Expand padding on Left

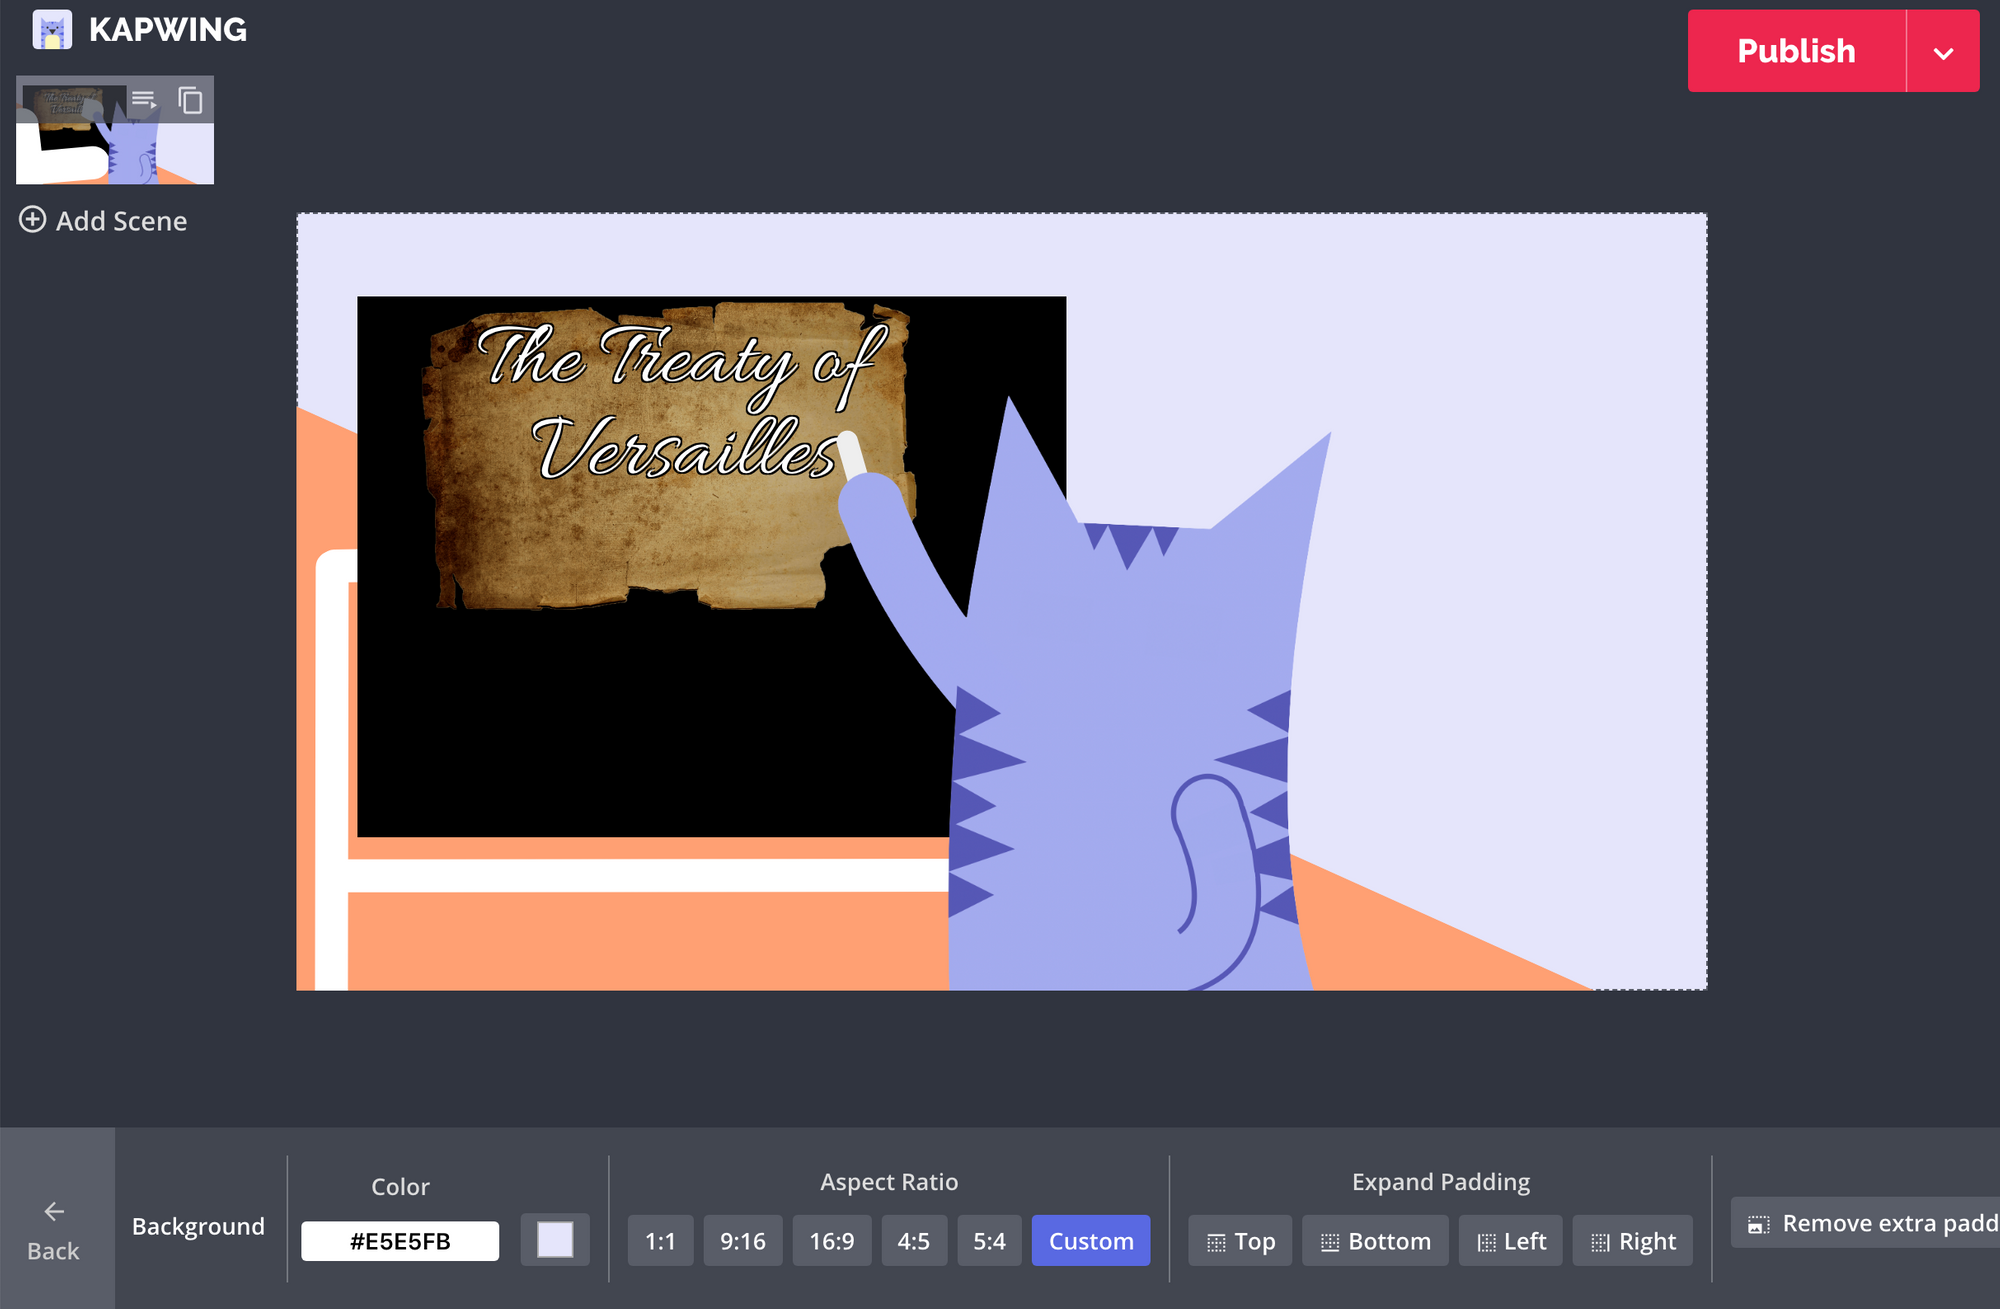[1511, 1241]
